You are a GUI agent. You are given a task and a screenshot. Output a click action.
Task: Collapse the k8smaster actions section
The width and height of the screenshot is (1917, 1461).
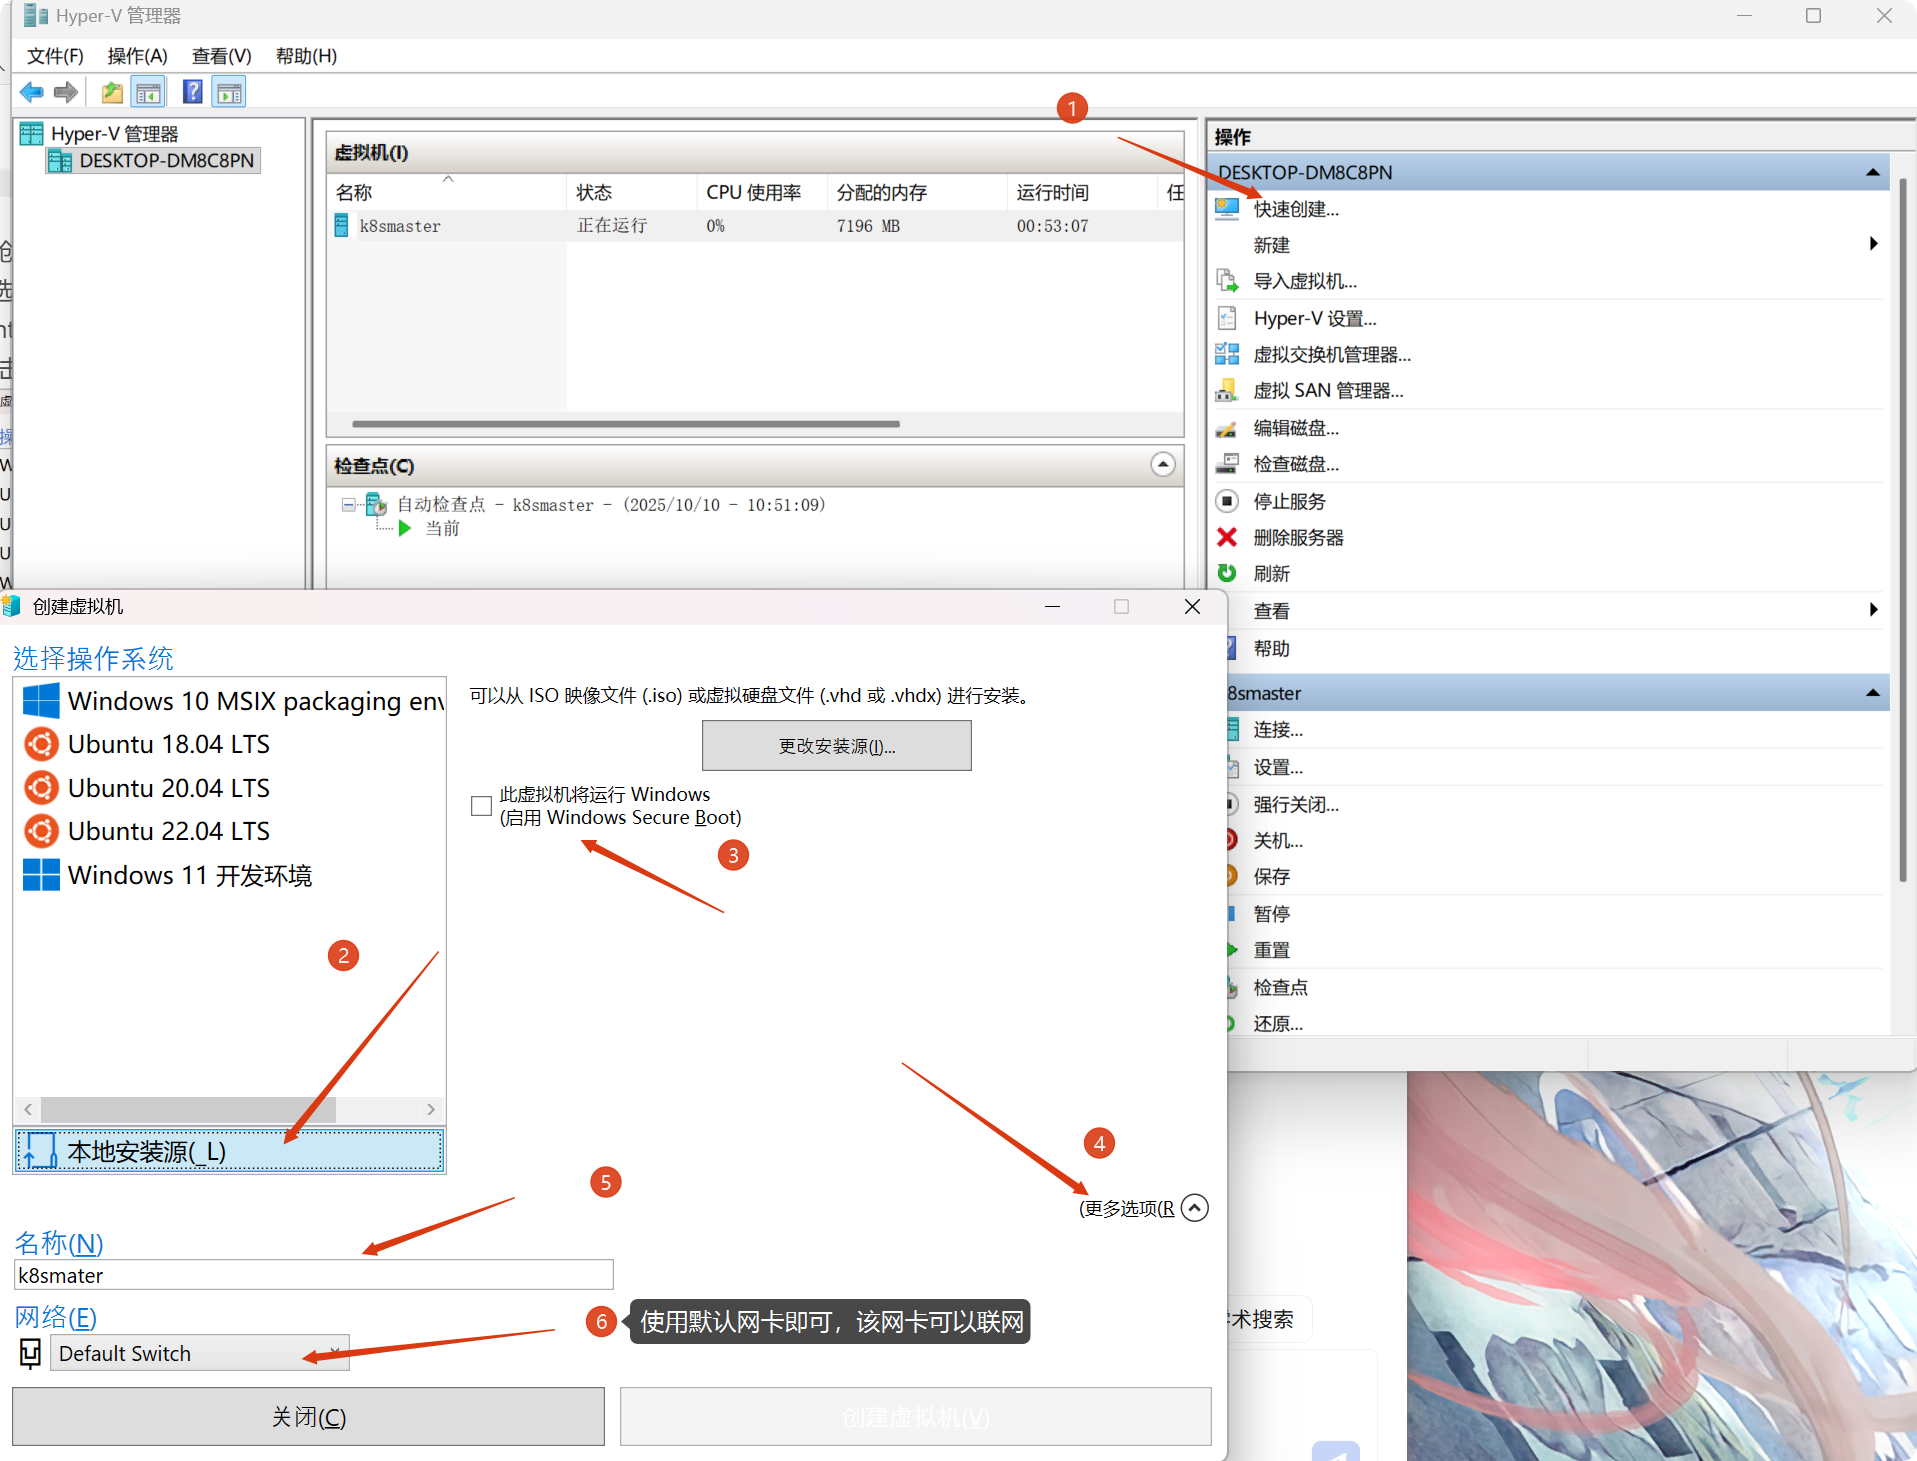pyautogui.click(x=1872, y=693)
